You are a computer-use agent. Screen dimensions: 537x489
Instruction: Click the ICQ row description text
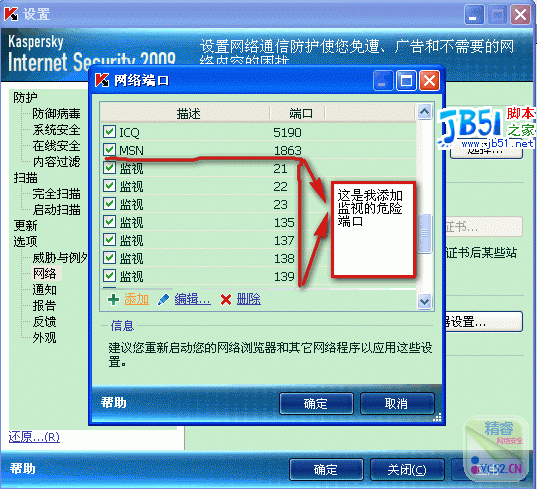tap(129, 132)
